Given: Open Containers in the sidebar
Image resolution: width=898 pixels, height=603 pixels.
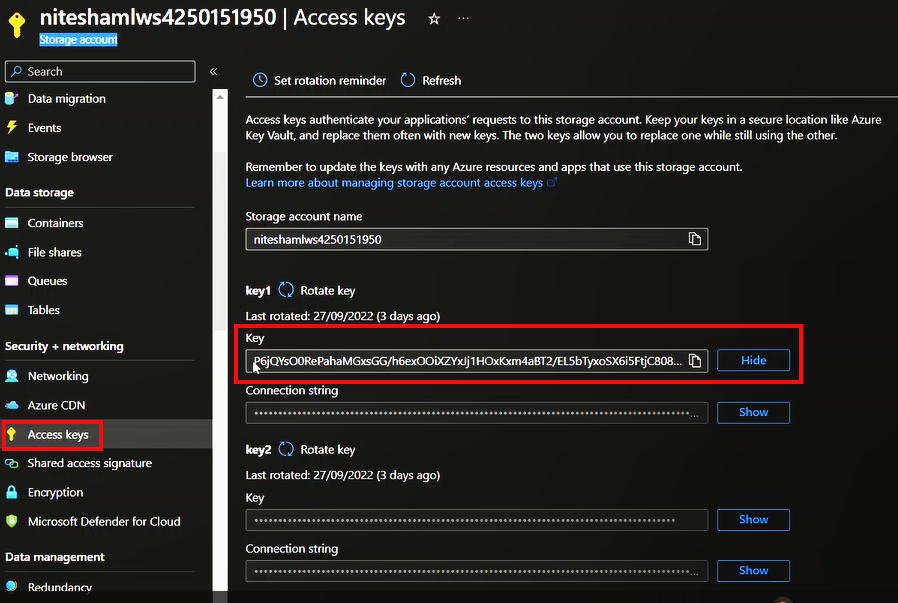Looking at the screenshot, I should point(55,223).
